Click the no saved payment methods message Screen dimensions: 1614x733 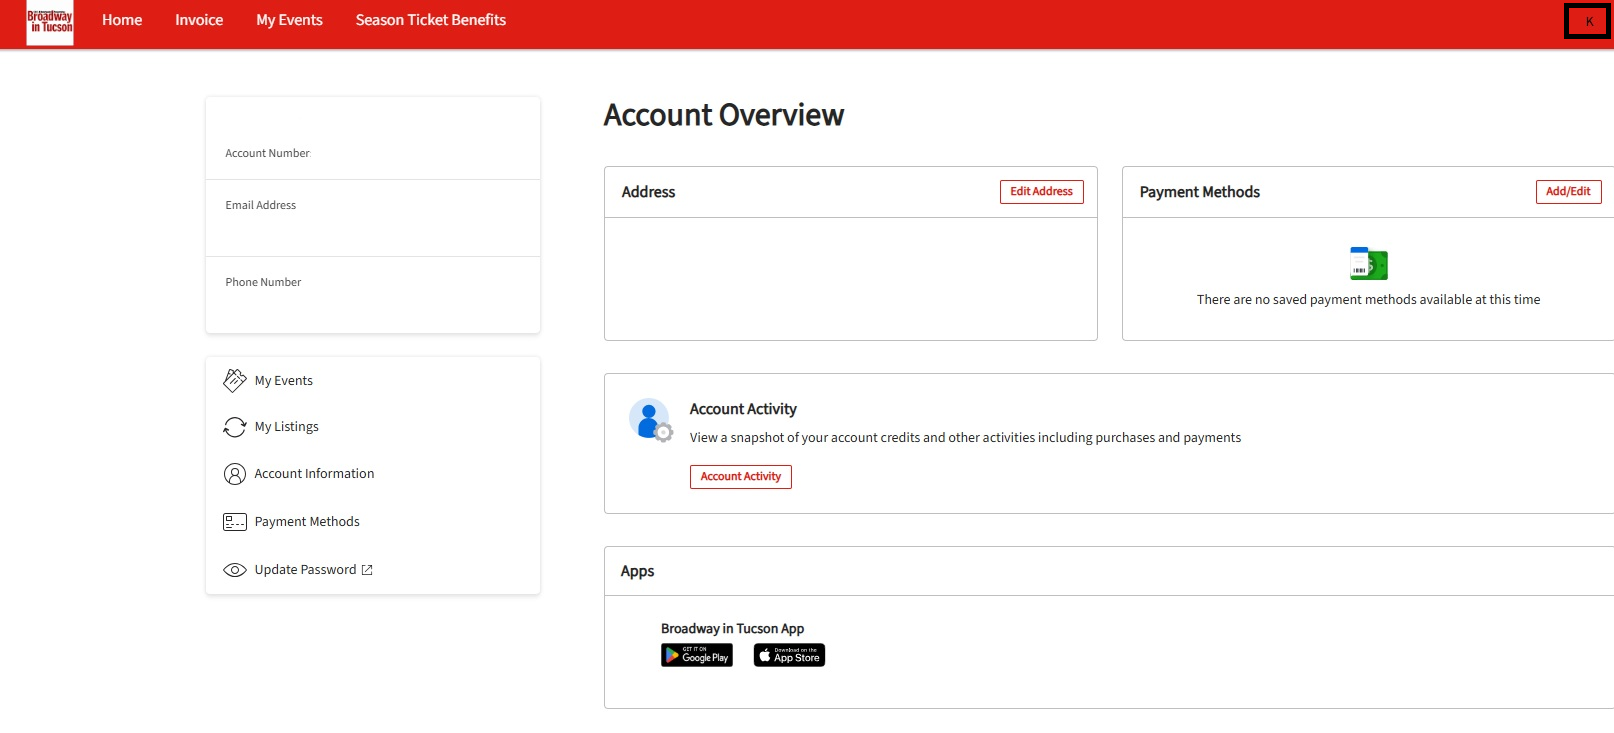pyautogui.click(x=1368, y=299)
